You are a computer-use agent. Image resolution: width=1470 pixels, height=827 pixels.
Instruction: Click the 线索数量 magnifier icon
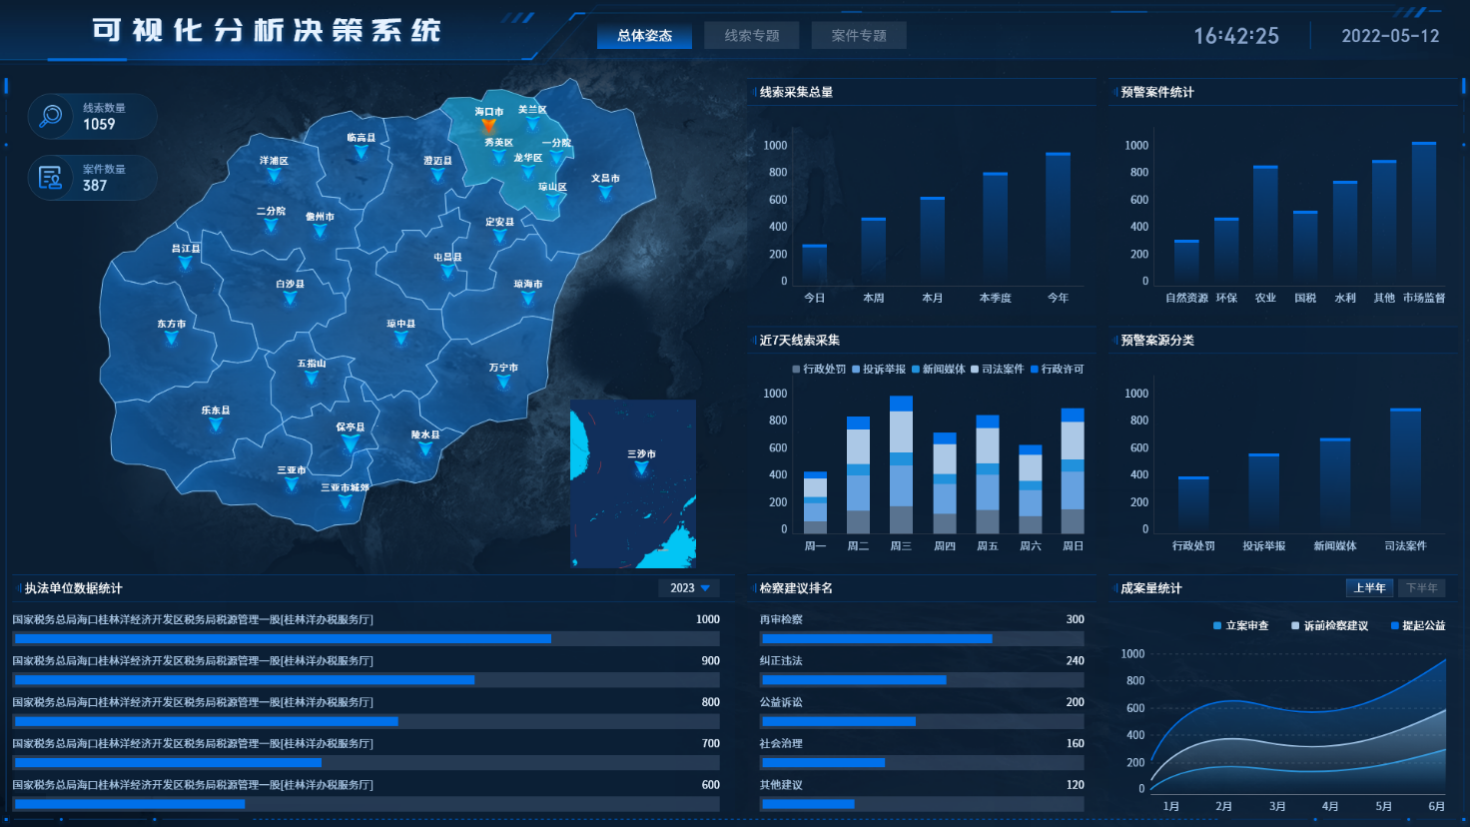coord(50,117)
